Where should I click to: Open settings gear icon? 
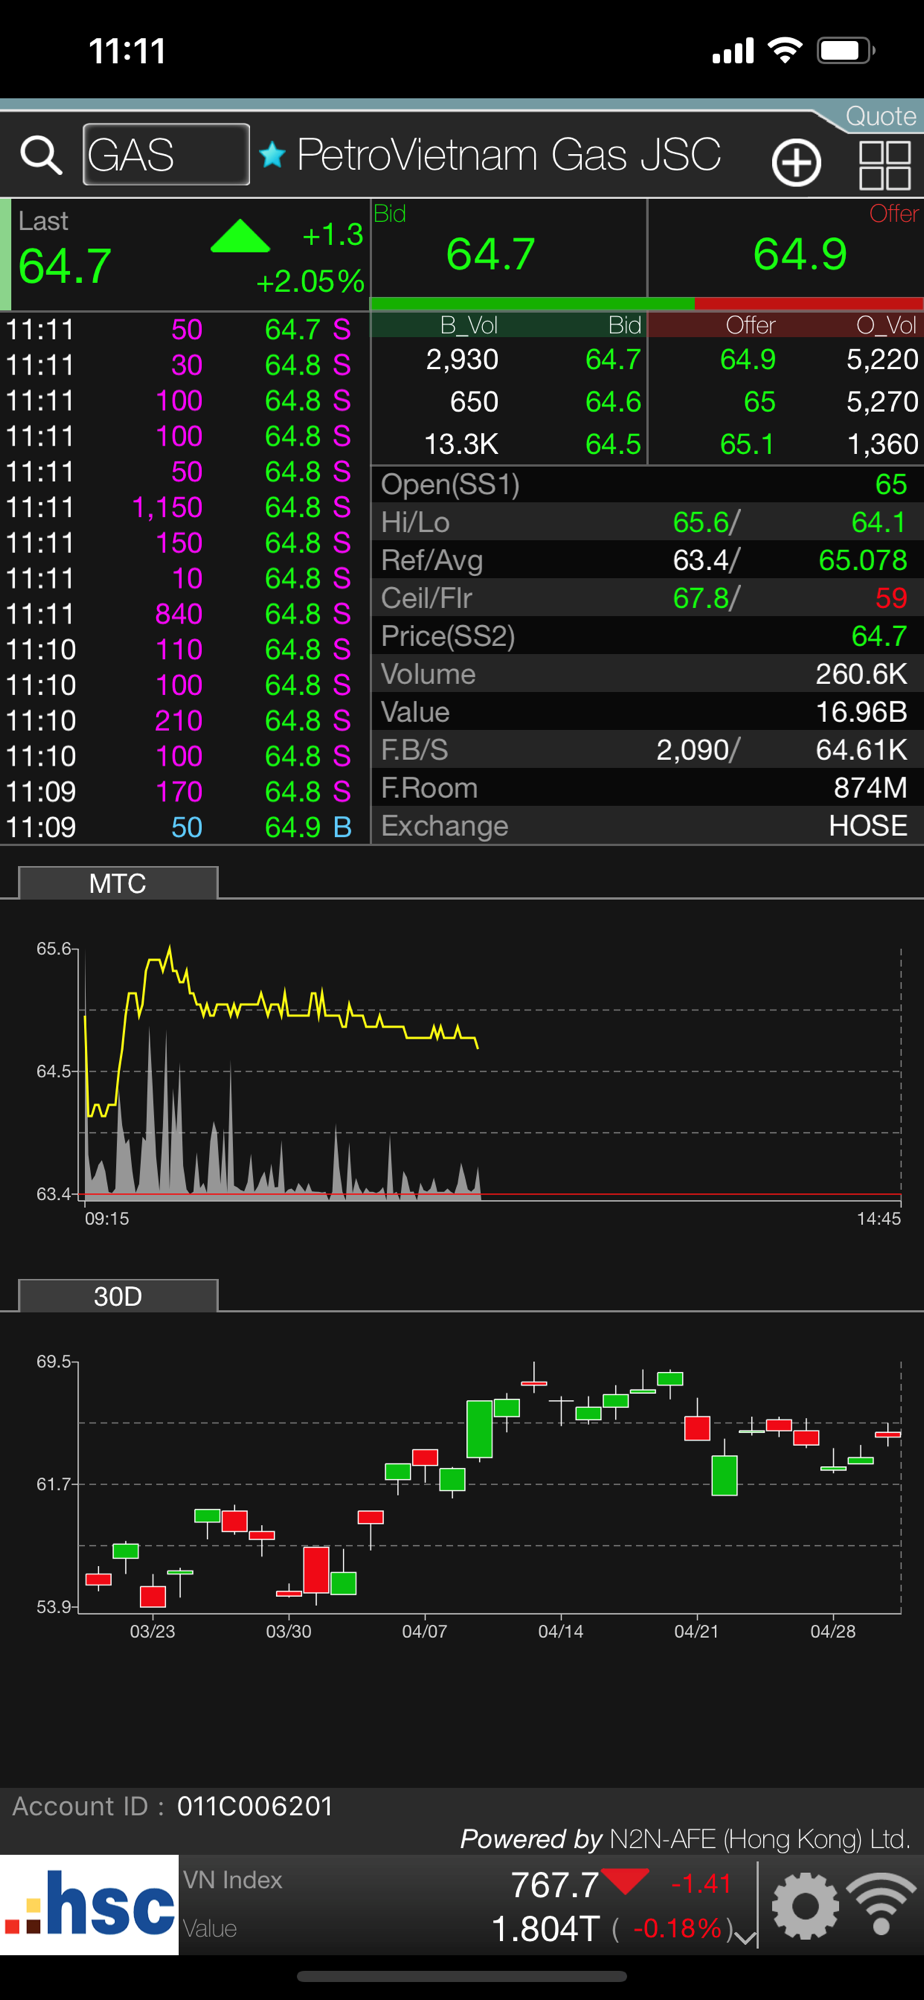pos(805,1906)
